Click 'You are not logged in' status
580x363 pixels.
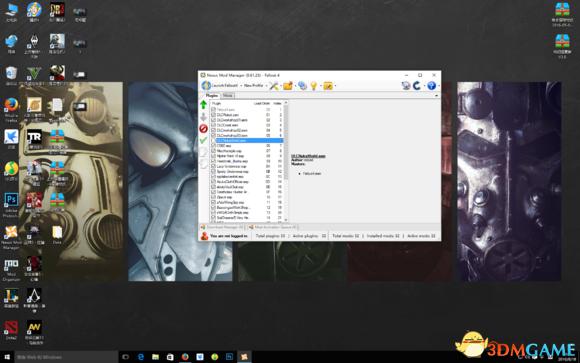tap(229, 236)
